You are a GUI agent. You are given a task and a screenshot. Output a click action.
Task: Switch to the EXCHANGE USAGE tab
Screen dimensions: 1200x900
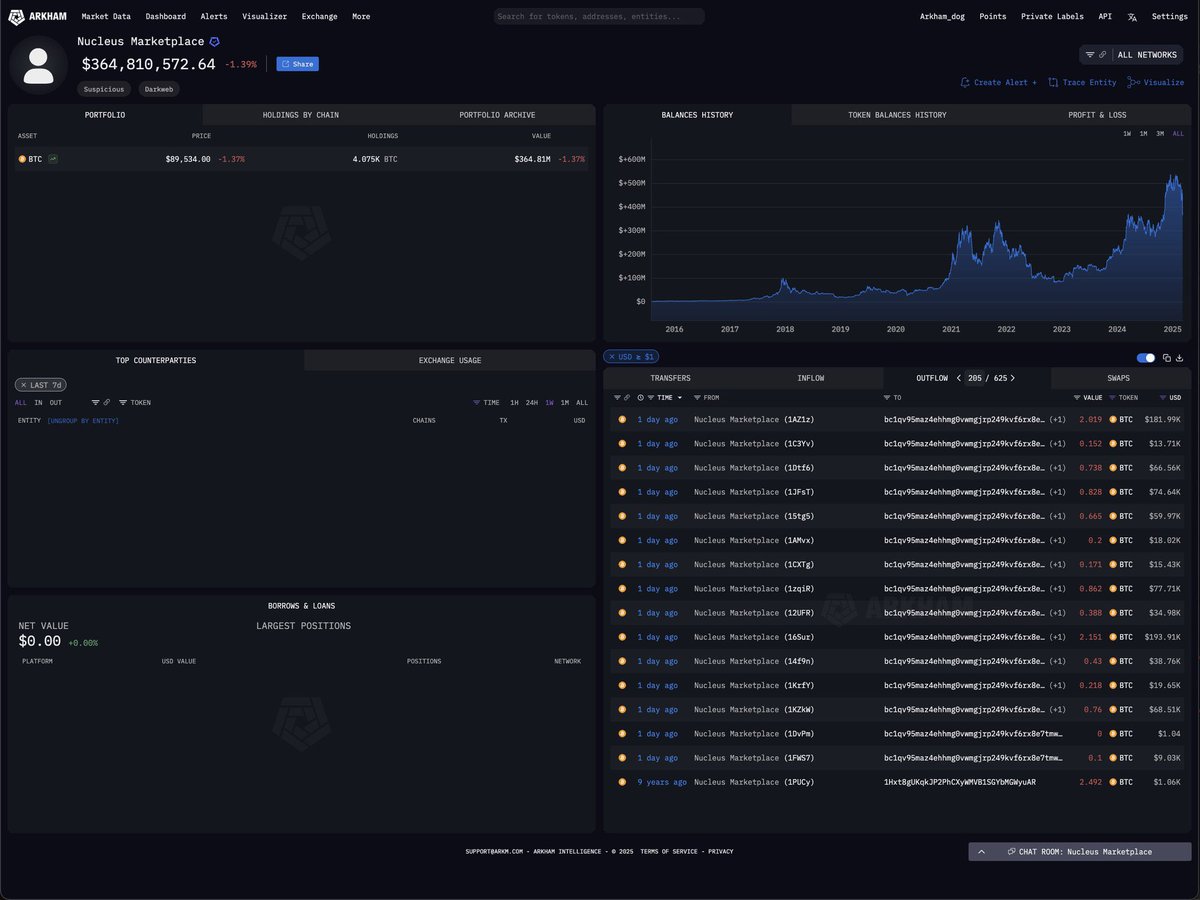pos(450,360)
